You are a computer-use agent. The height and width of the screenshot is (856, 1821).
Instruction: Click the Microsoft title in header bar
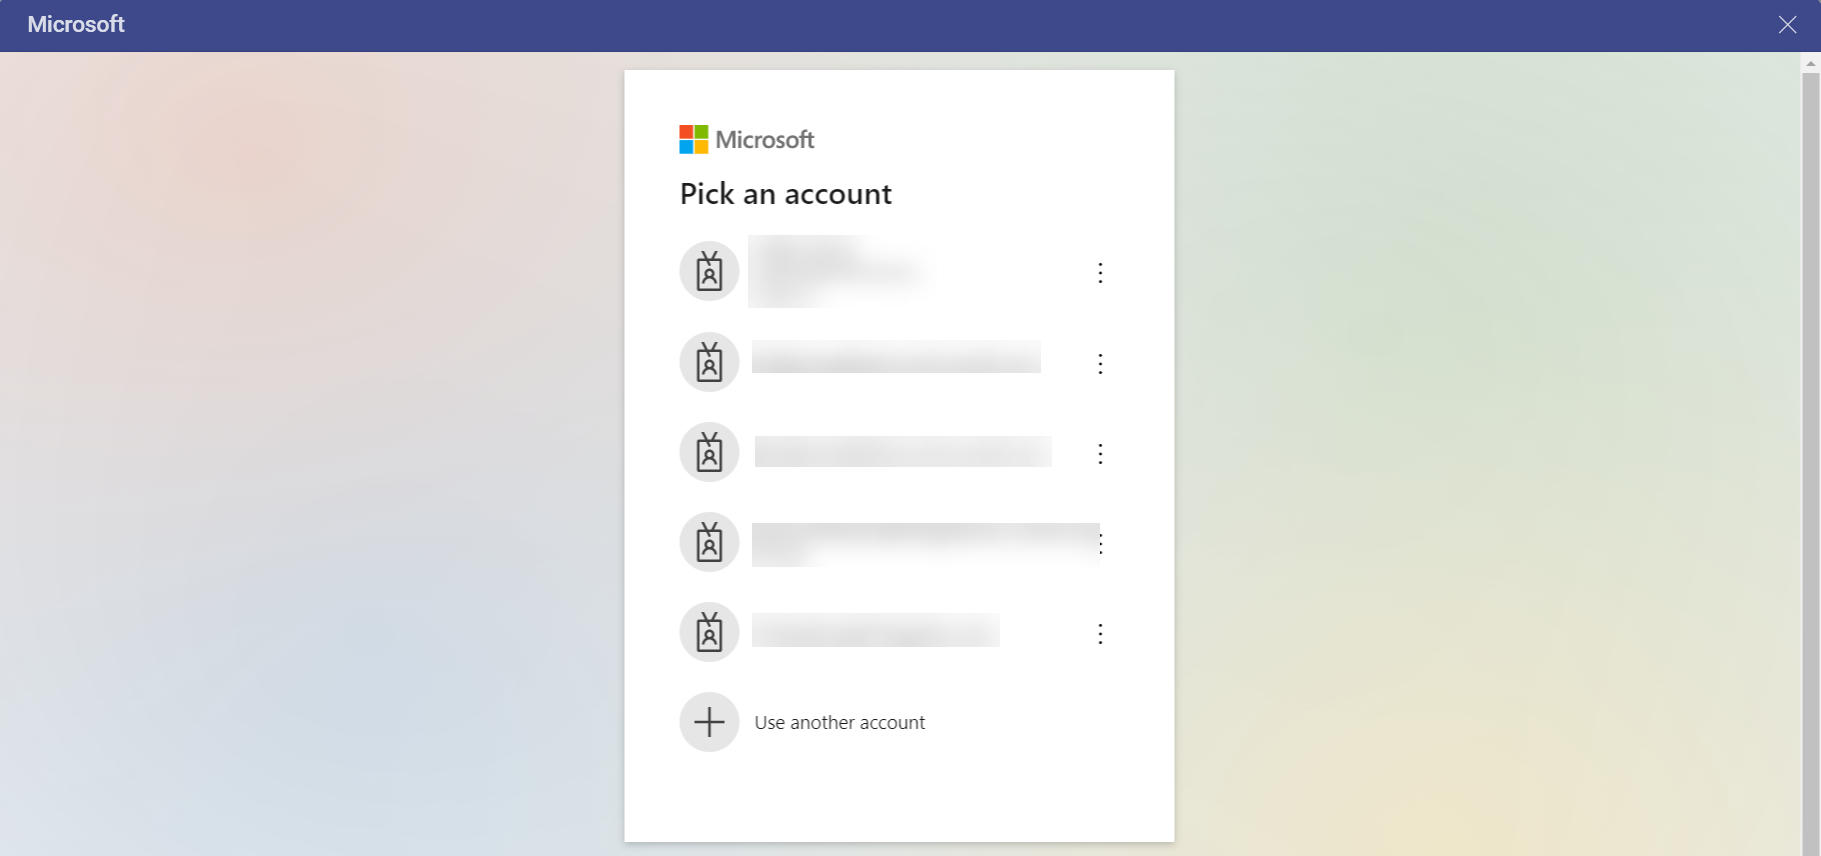pos(76,24)
